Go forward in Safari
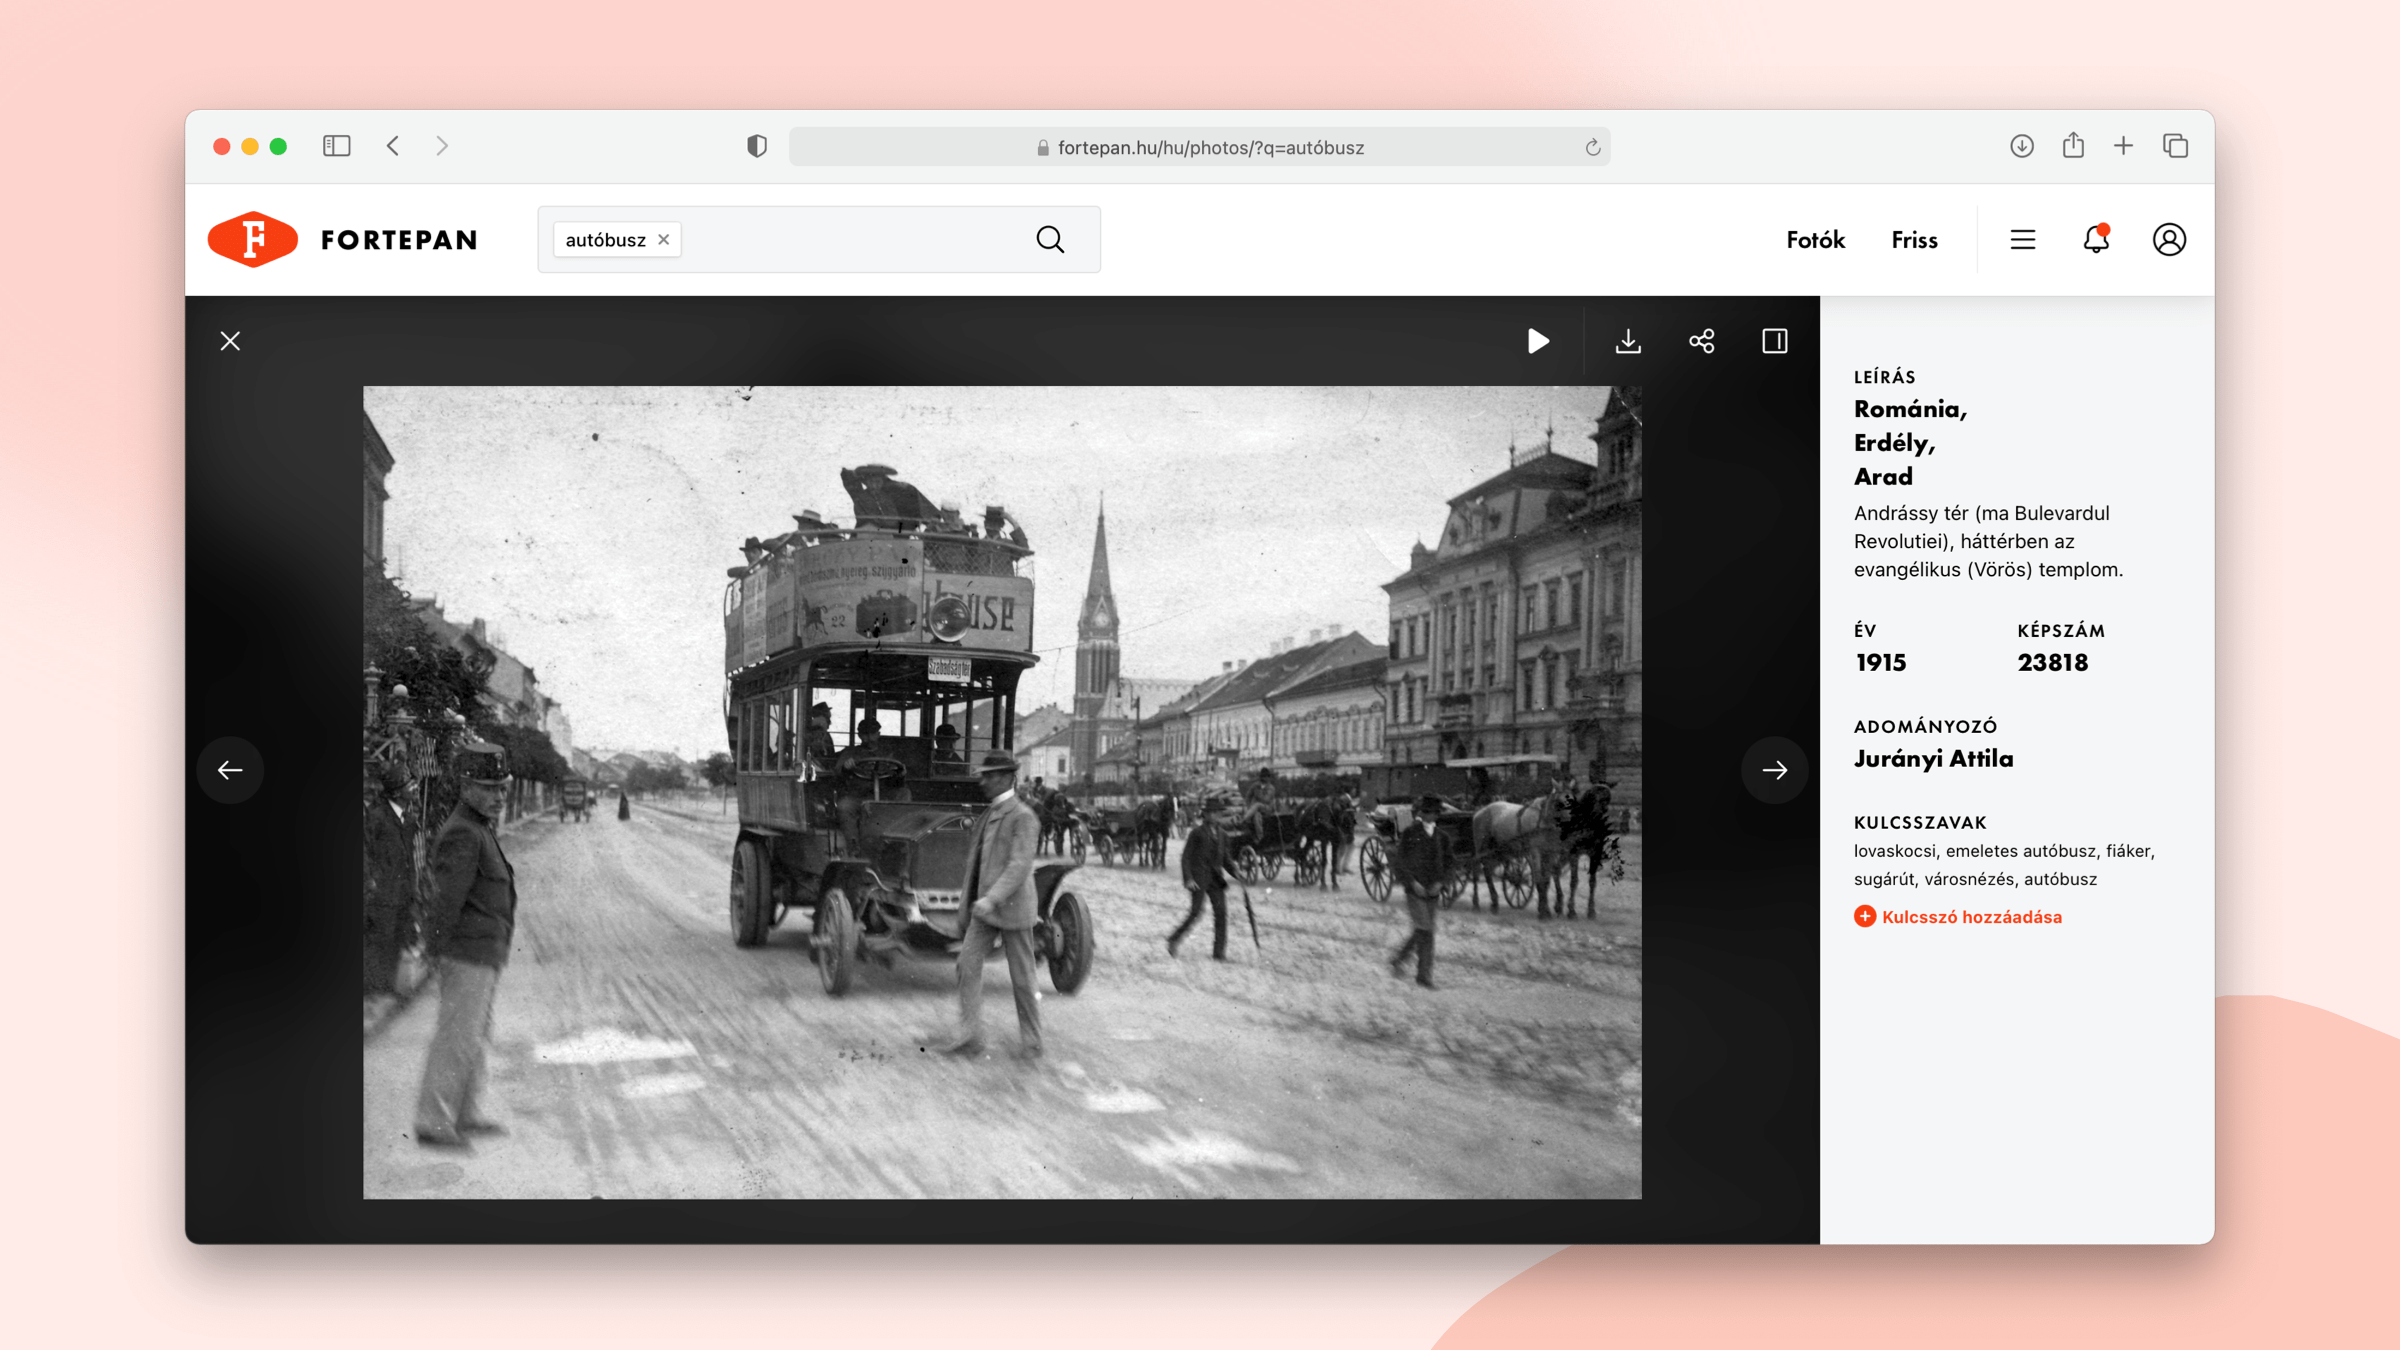This screenshot has width=2400, height=1350. pos(442,146)
